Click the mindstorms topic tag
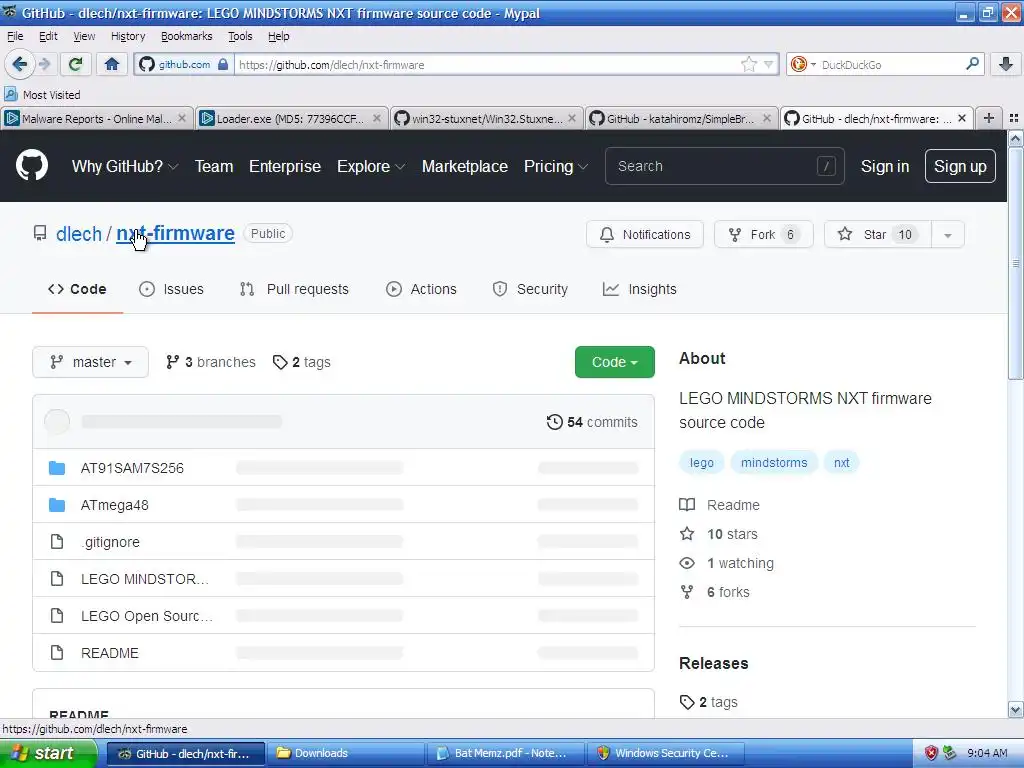This screenshot has width=1024, height=768. [x=774, y=462]
